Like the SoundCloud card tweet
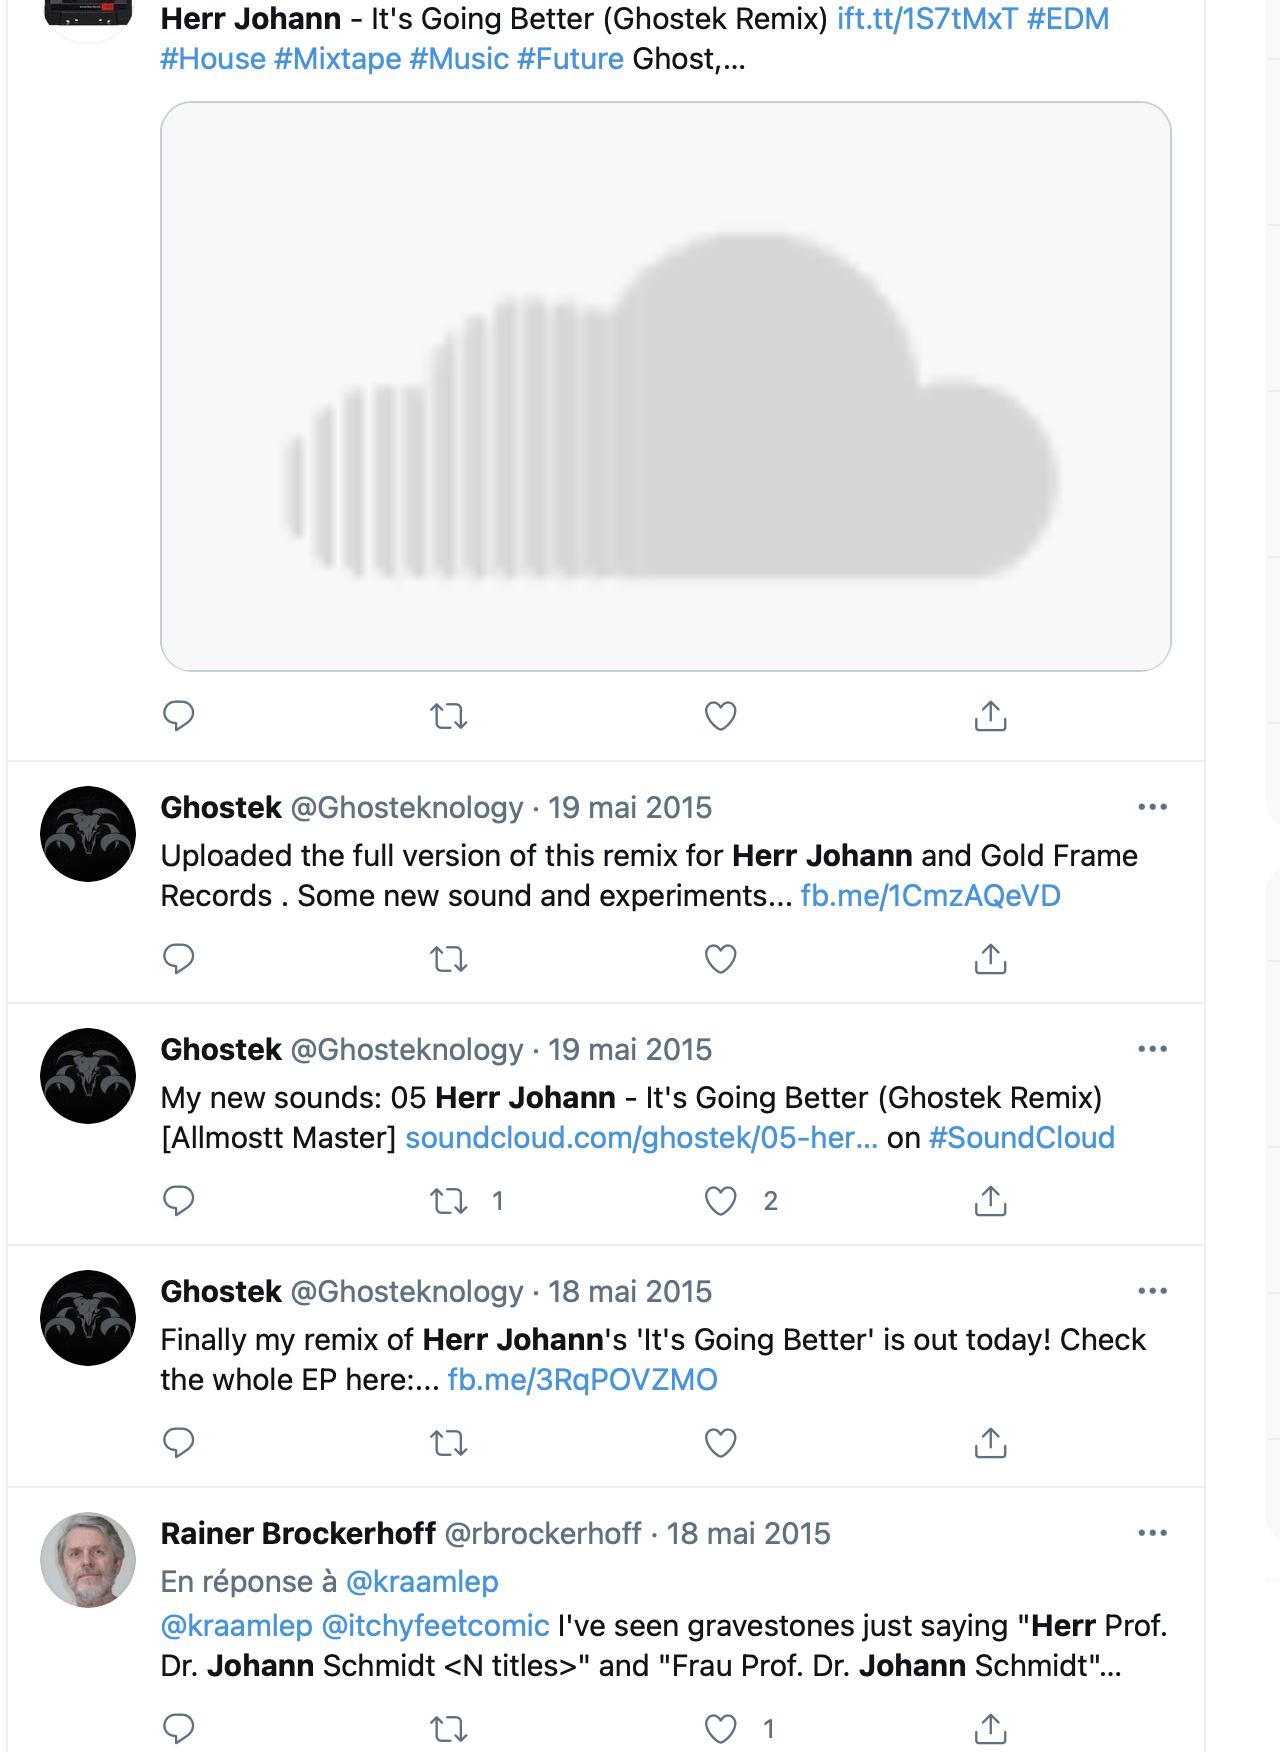This screenshot has height=1752, width=1280. (x=720, y=716)
